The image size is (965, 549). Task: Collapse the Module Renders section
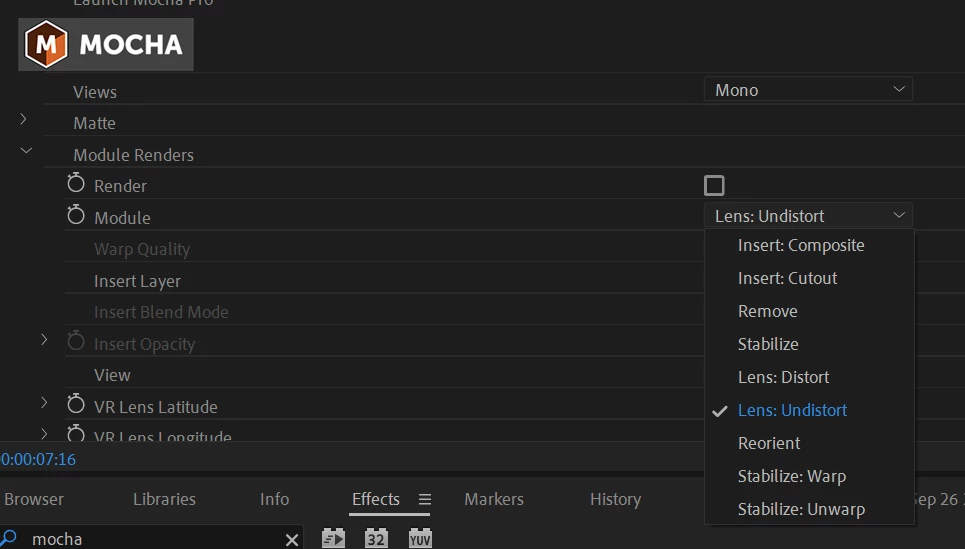26,150
